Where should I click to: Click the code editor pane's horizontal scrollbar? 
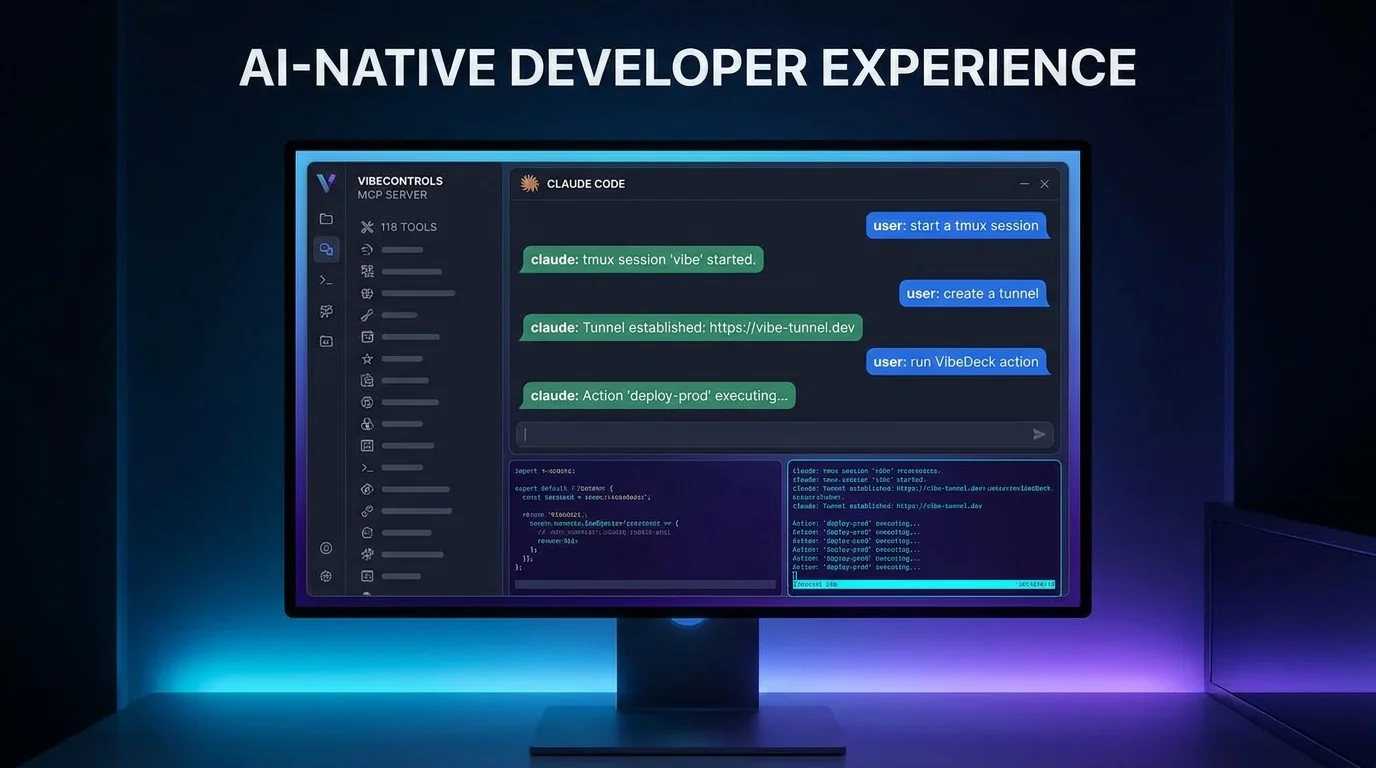[645, 584]
